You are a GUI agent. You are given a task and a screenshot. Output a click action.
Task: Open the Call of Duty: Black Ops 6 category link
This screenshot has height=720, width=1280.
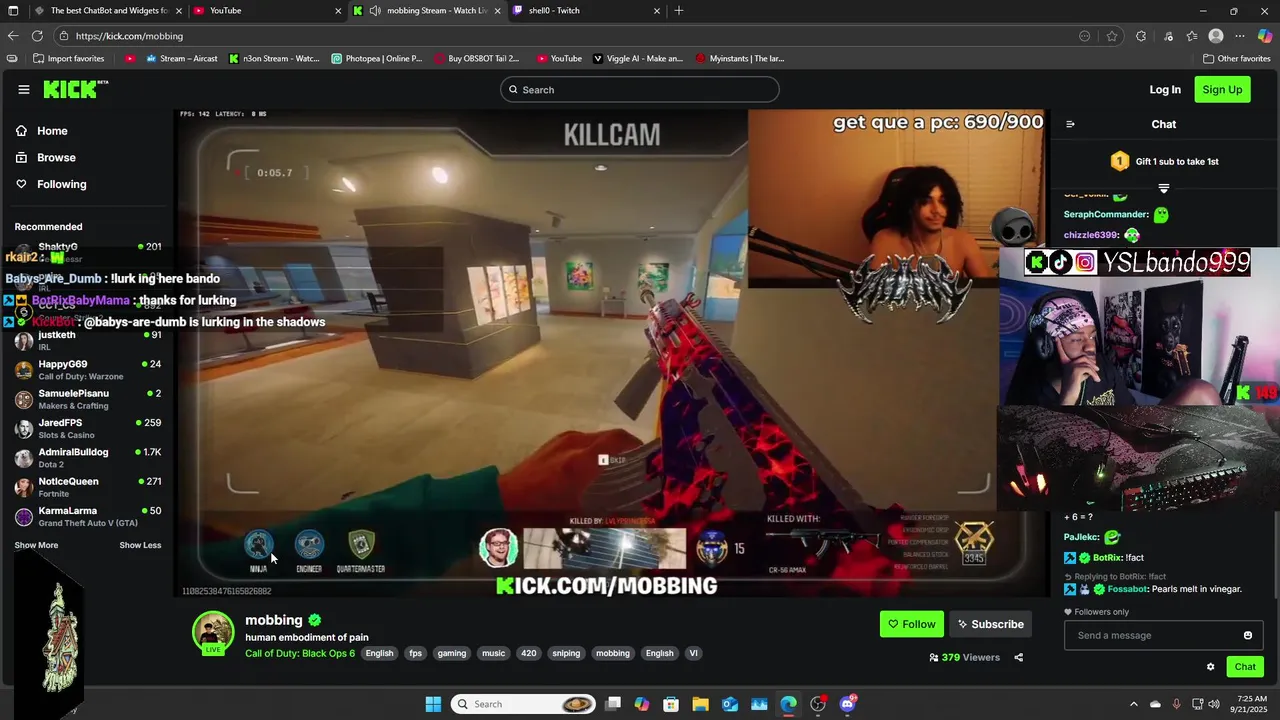click(x=300, y=653)
